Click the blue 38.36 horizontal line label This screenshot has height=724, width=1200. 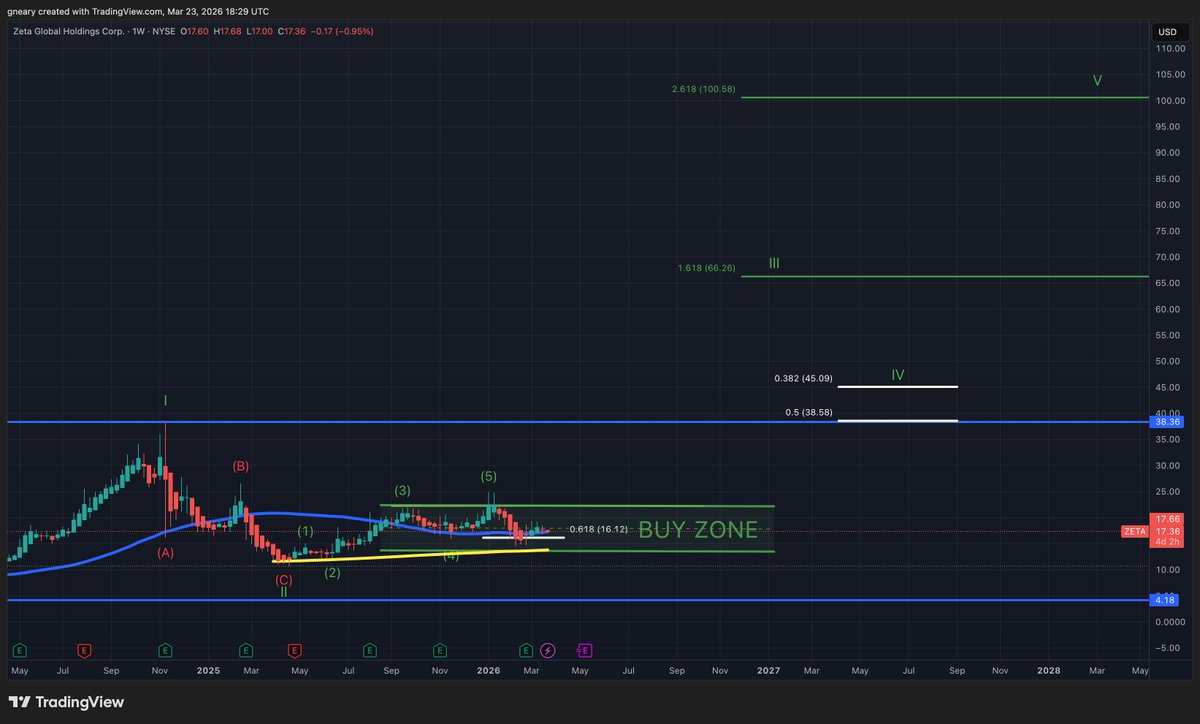(1164, 422)
